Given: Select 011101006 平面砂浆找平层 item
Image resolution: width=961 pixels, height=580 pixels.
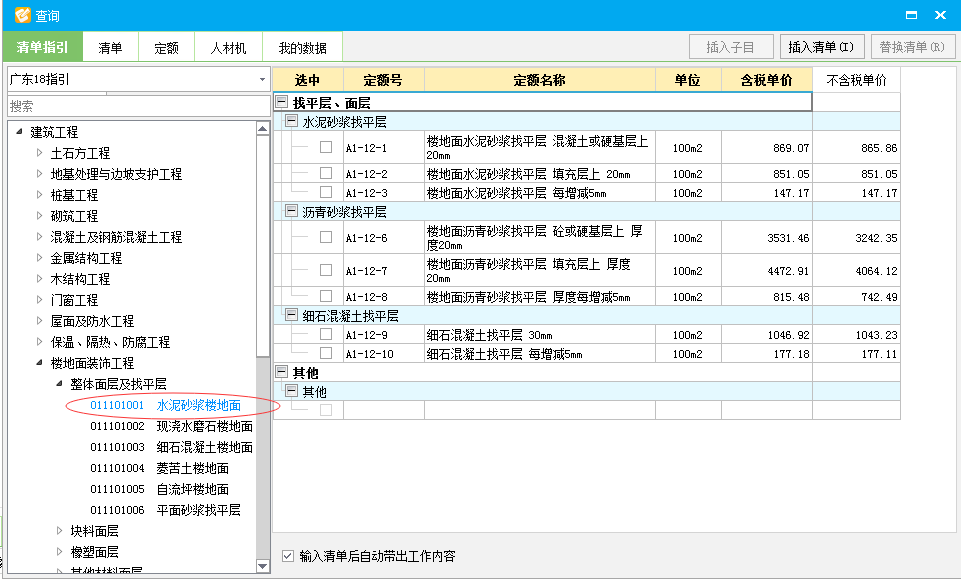Looking at the screenshot, I should click(x=165, y=509).
